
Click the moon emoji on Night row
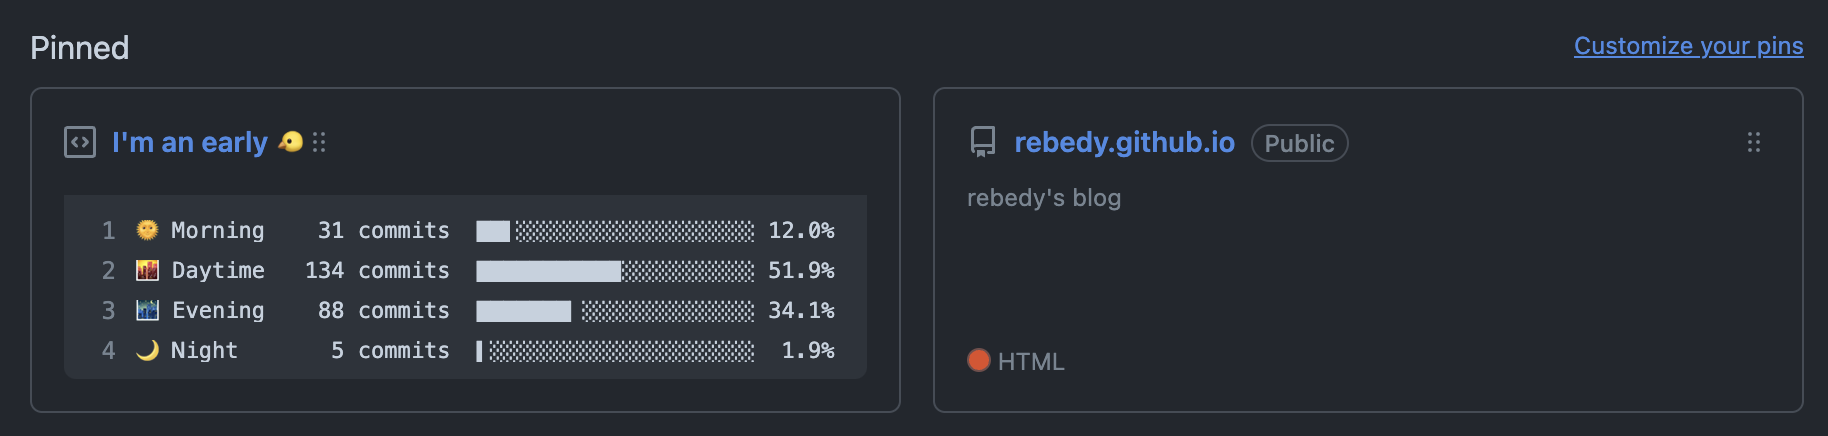click(x=147, y=350)
